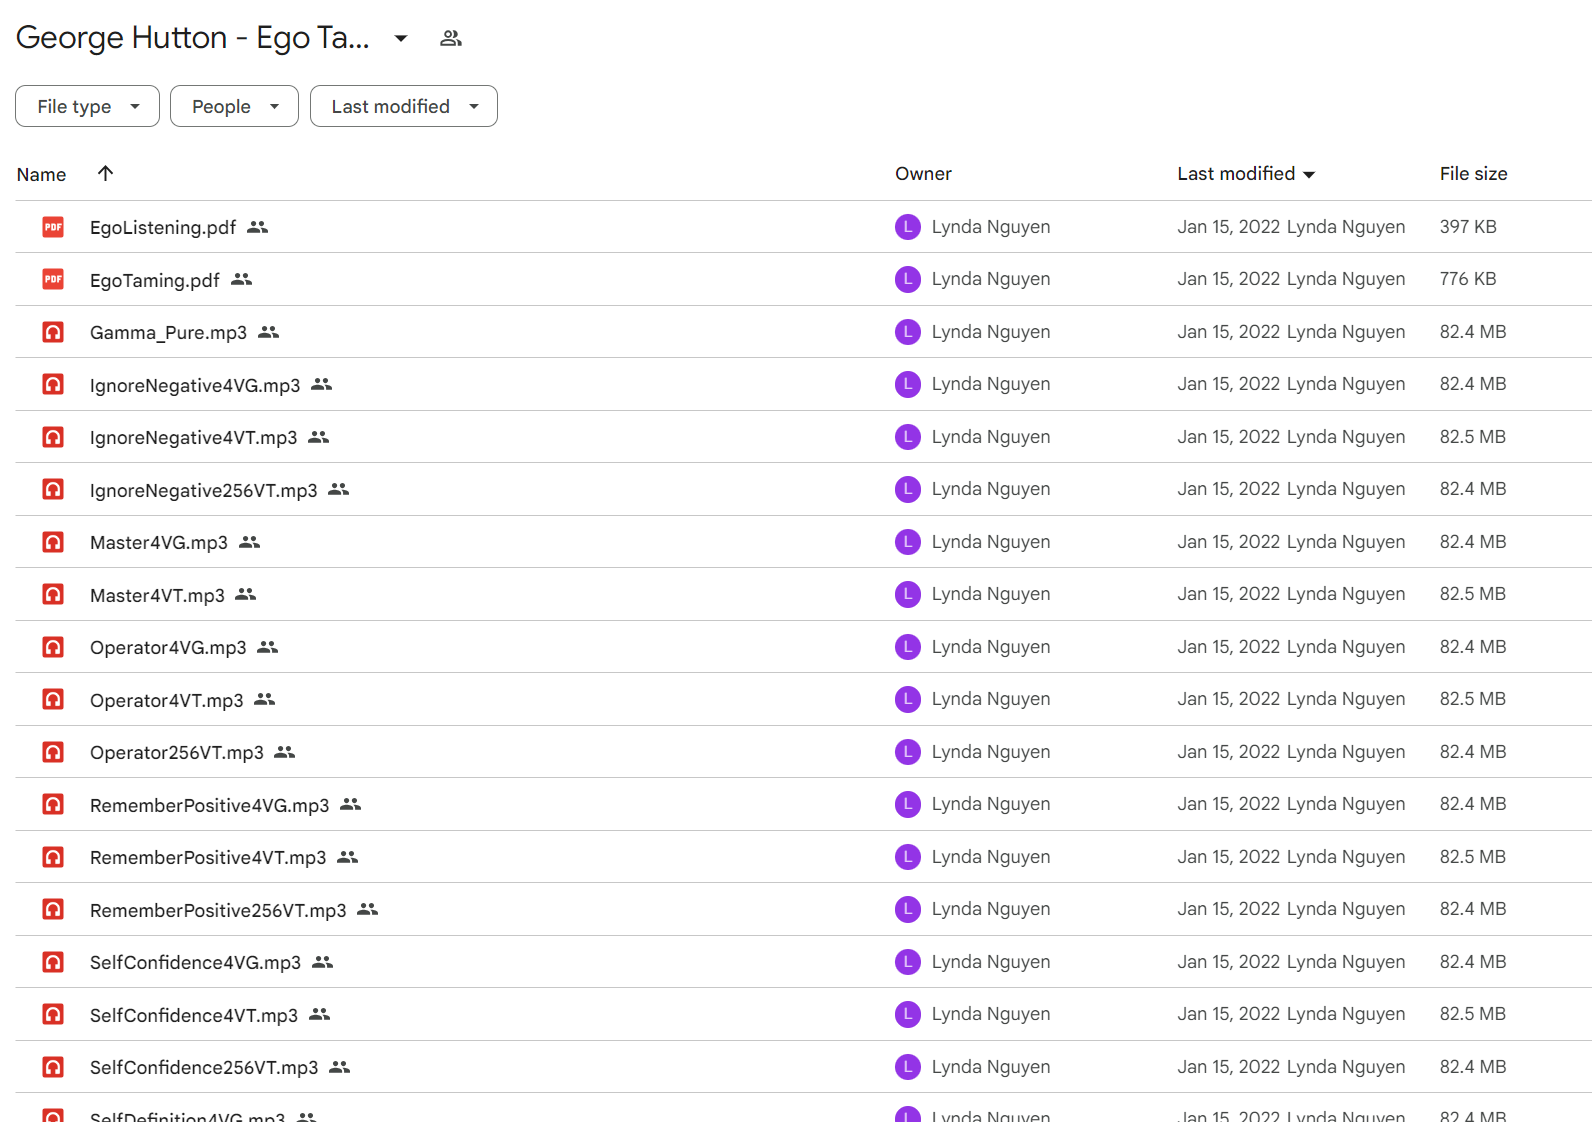Open the File type filter dropdown
Viewport: 1592px width, 1122px height.
(87, 106)
